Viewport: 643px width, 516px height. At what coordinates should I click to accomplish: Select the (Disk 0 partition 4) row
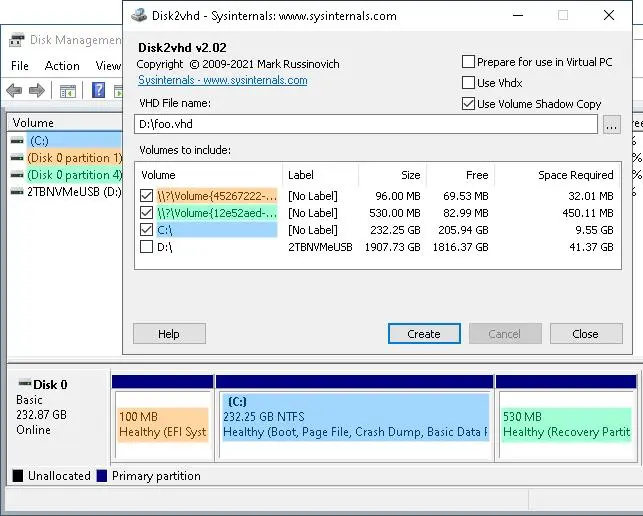(66, 175)
